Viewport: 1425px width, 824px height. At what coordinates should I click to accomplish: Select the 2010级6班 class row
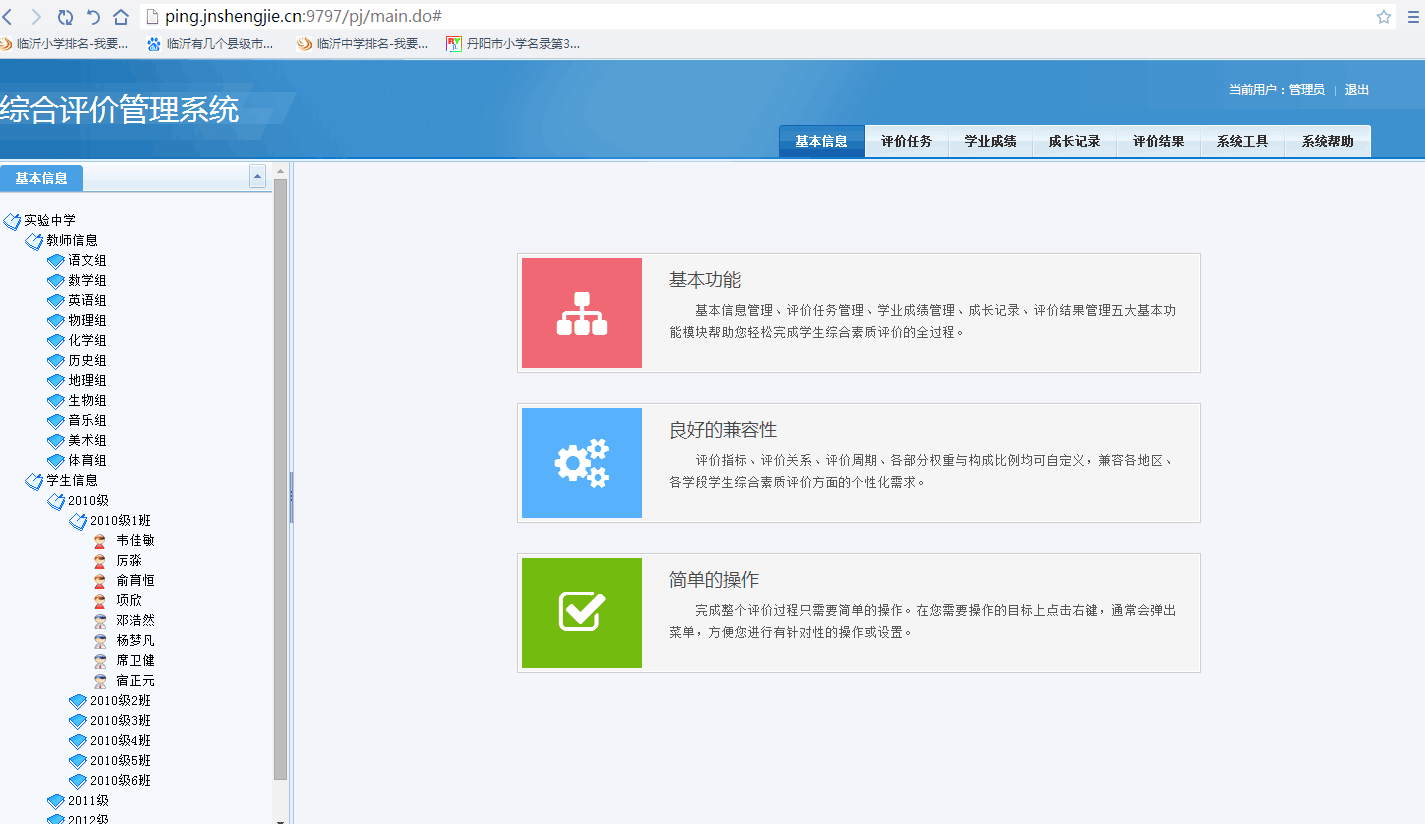click(120, 781)
